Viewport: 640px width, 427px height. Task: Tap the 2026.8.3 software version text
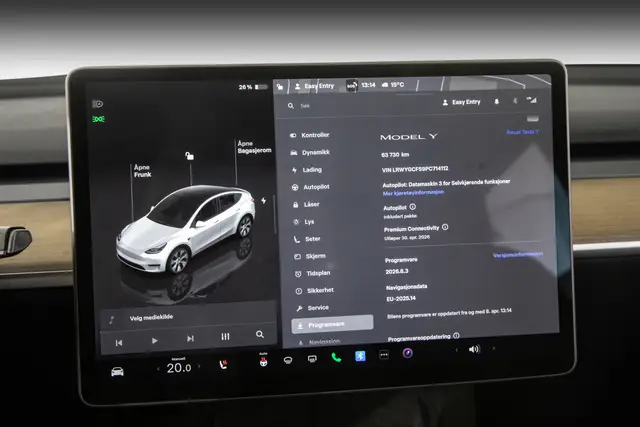[x=397, y=271]
